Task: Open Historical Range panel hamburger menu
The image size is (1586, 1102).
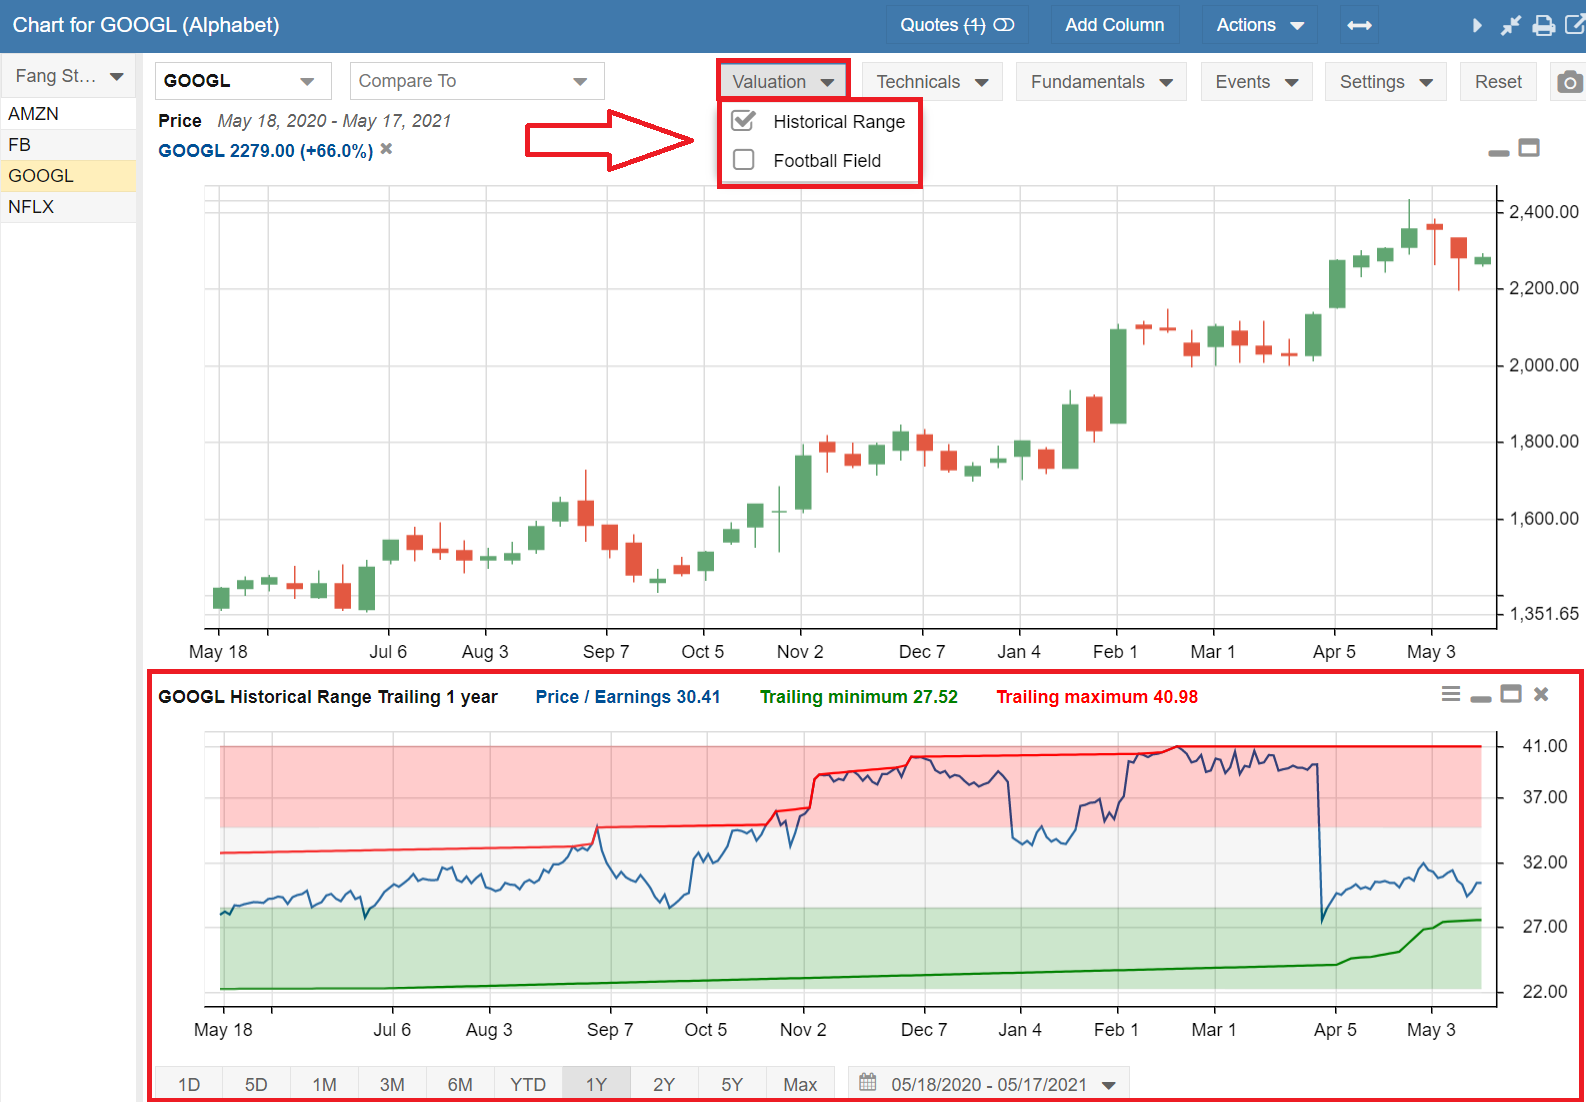Action: point(1450,694)
